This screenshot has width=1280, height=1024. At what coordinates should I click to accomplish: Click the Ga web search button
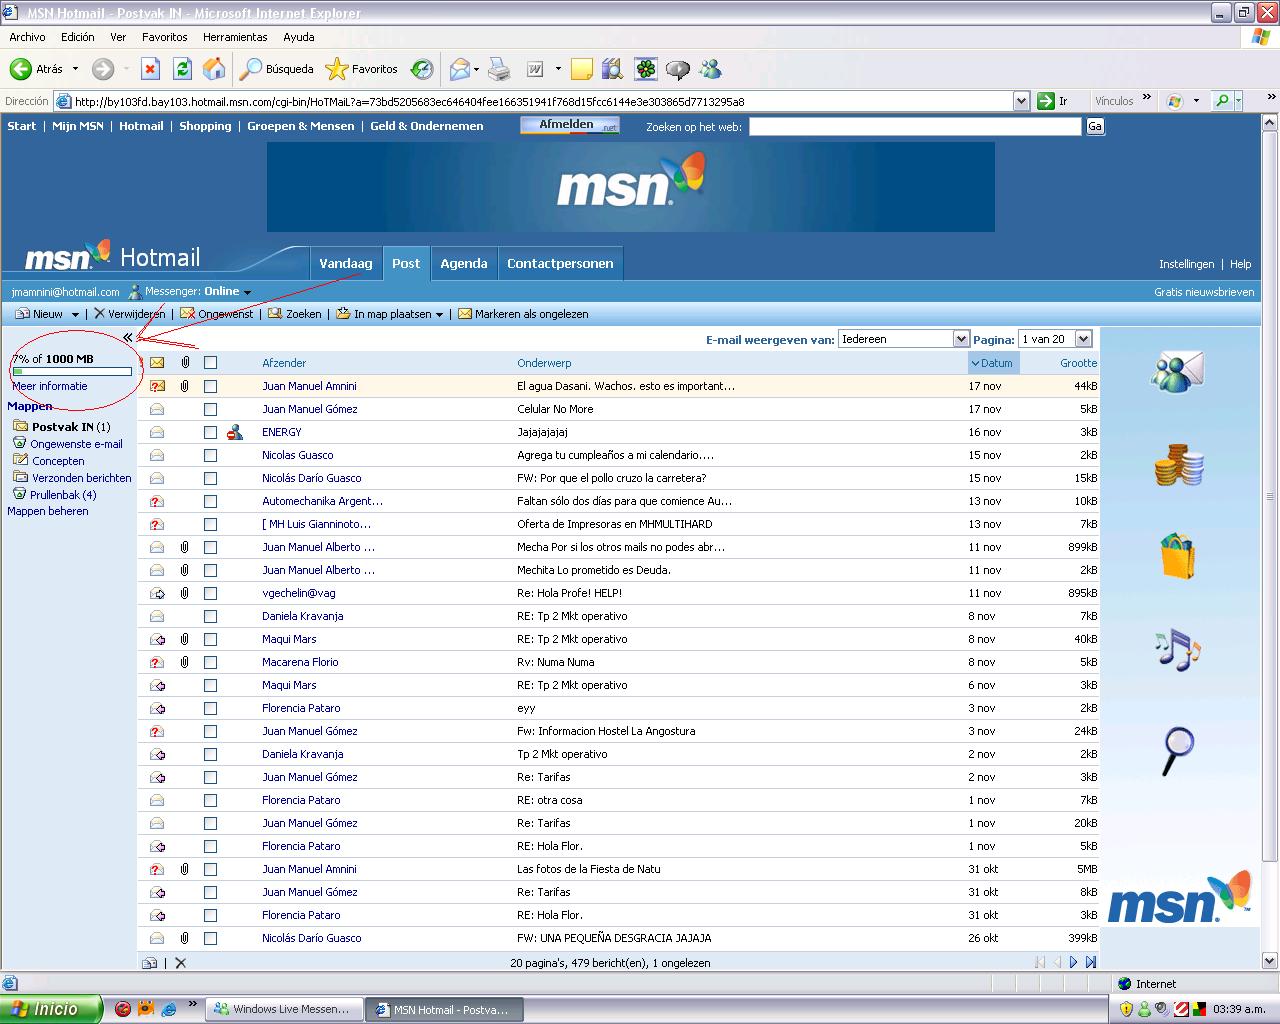tap(1095, 127)
